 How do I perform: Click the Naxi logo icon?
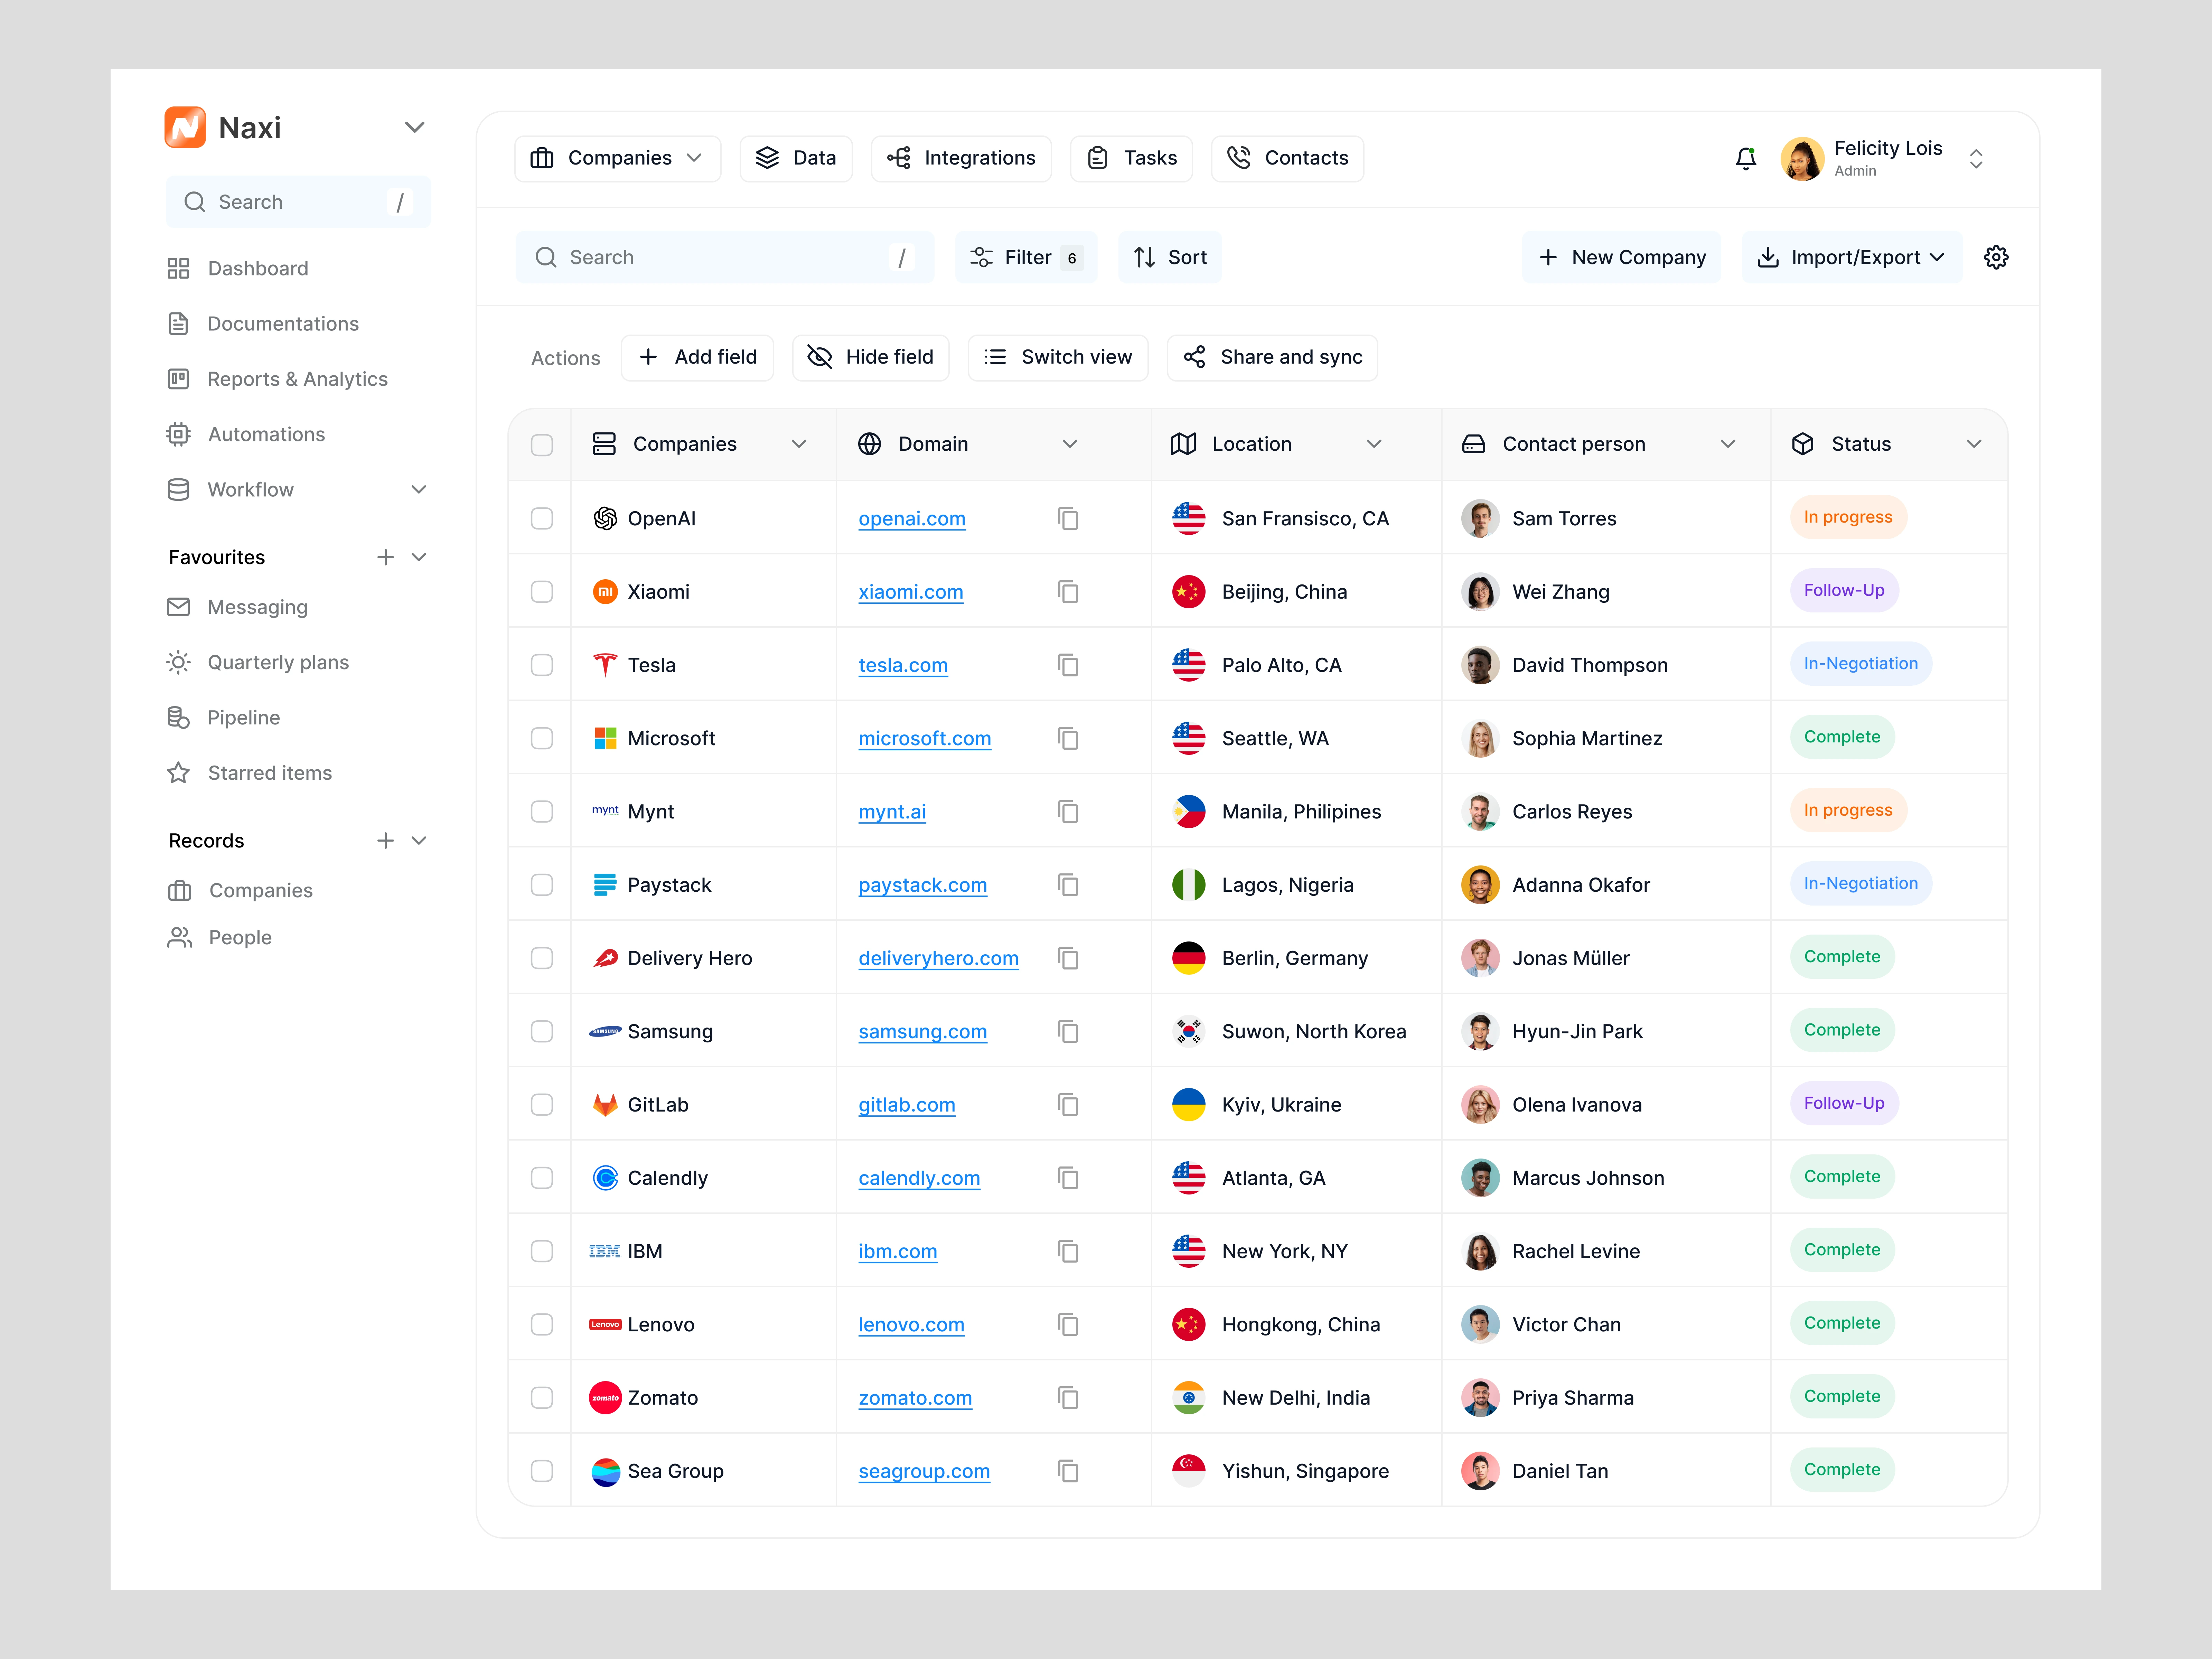coord(185,127)
